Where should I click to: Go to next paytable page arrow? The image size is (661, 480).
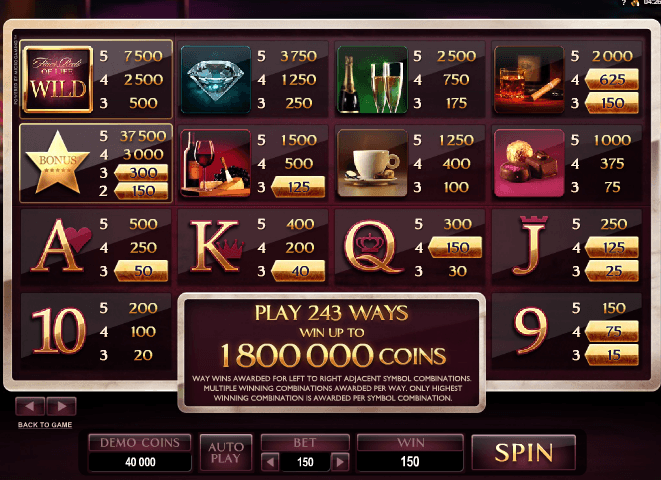(x=62, y=407)
